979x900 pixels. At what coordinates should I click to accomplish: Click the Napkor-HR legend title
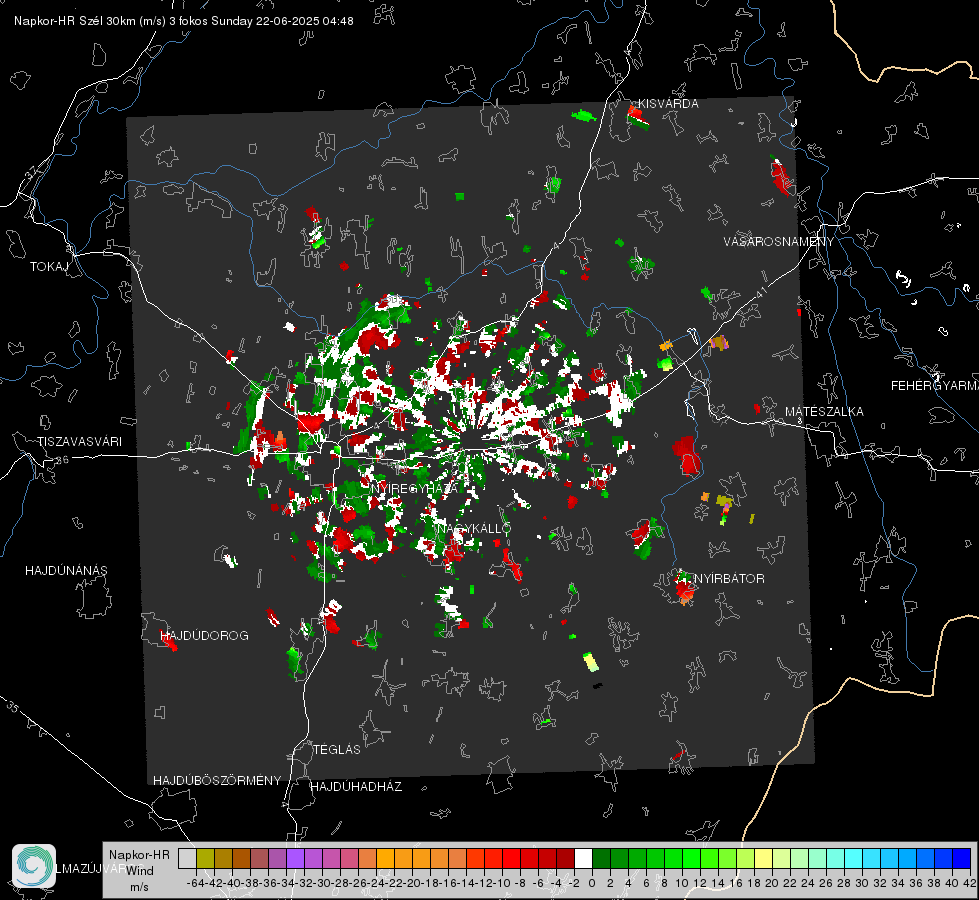coord(139,855)
